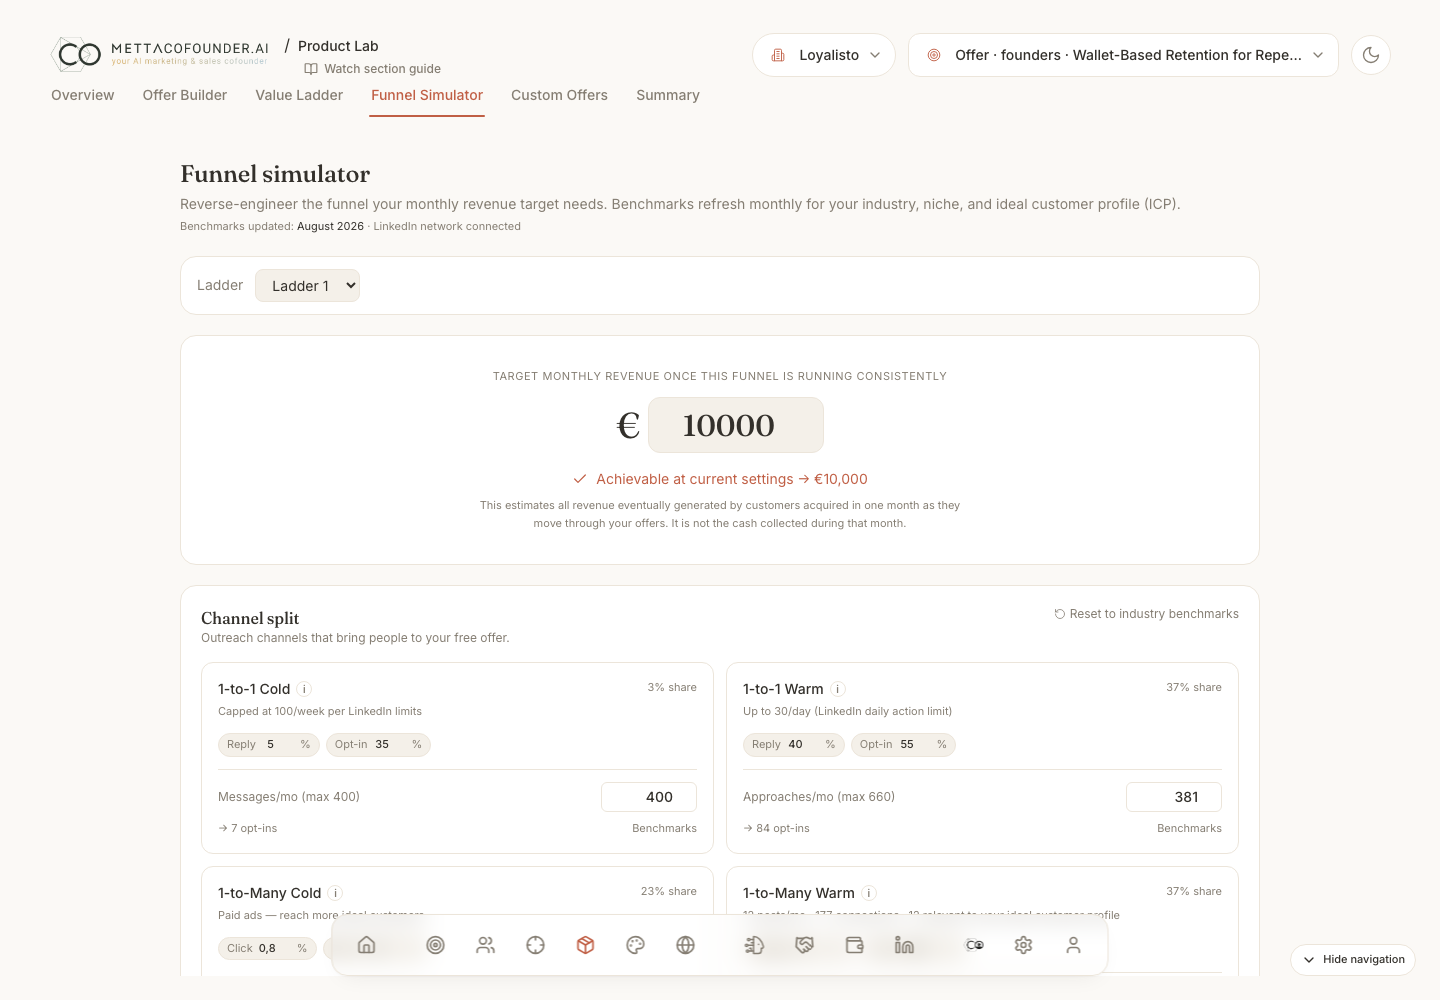This screenshot has height=1000, width=1440.
Task: Click info icon next to 1-to-1 Warm
Action: click(x=838, y=689)
